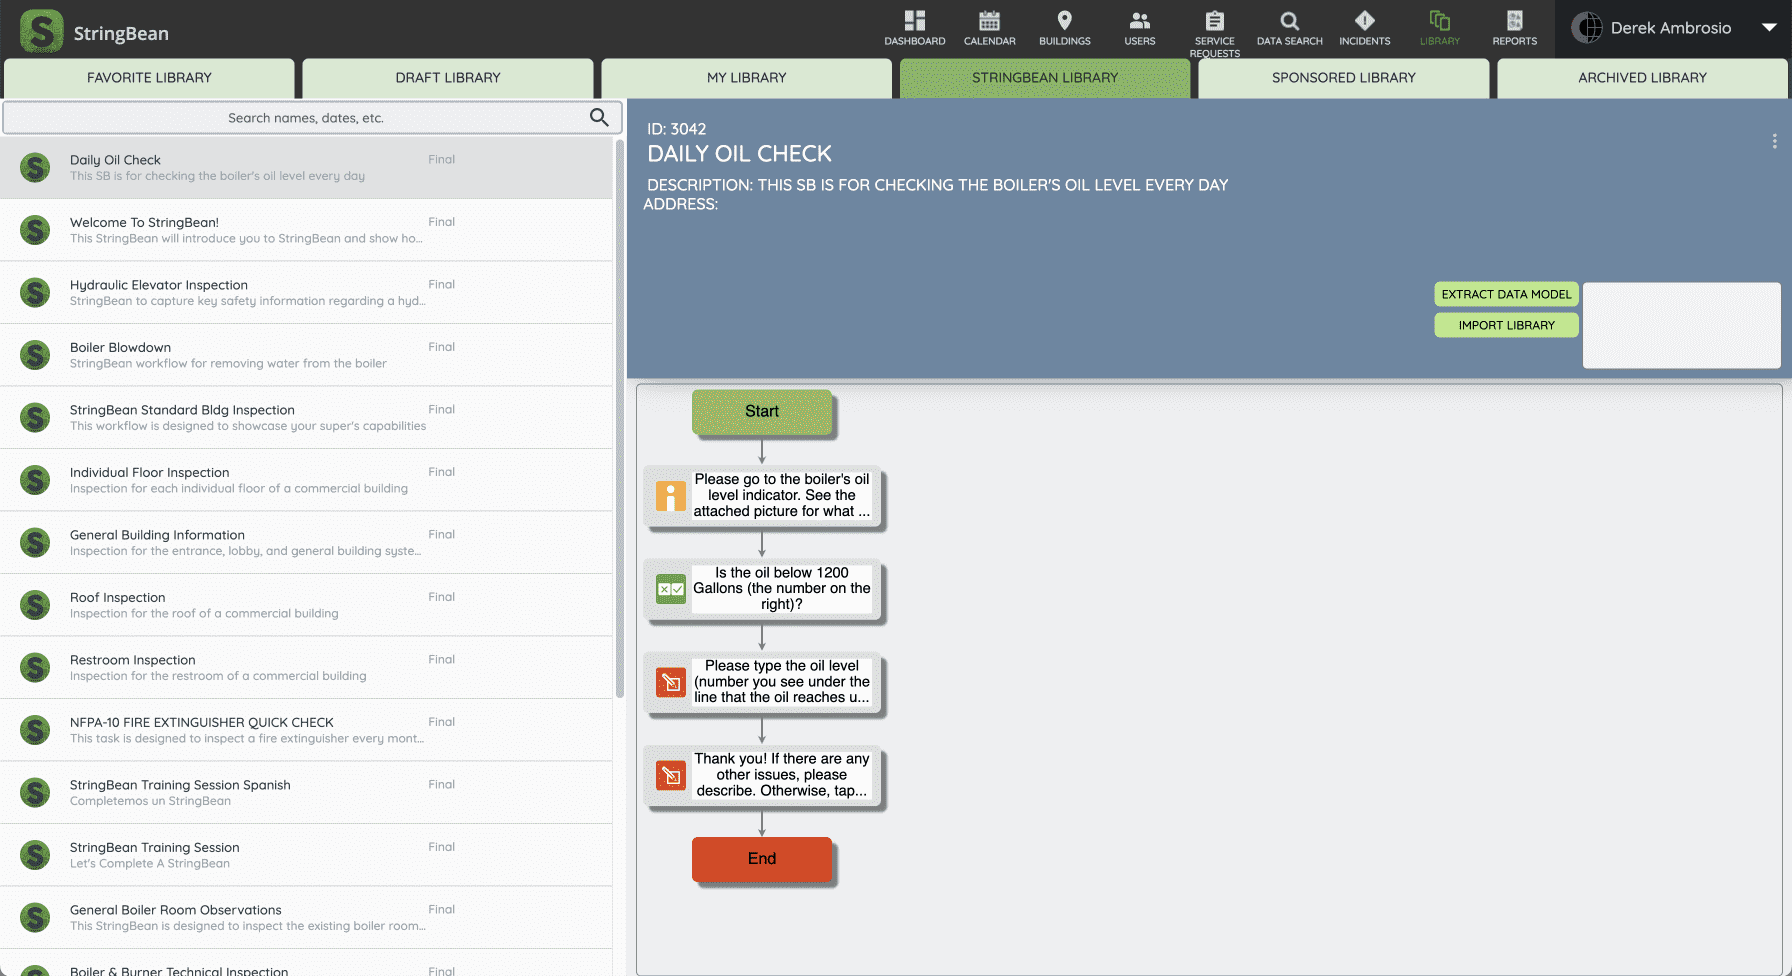Click the StringBean icon beside Restroom Inspection
1792x976 pixels.
tap(35, 667)
